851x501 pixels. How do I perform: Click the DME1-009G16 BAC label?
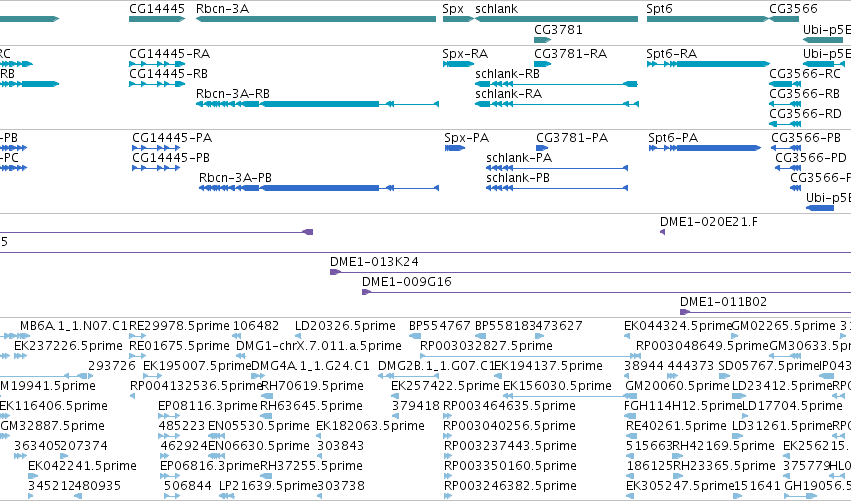(407, 282)
